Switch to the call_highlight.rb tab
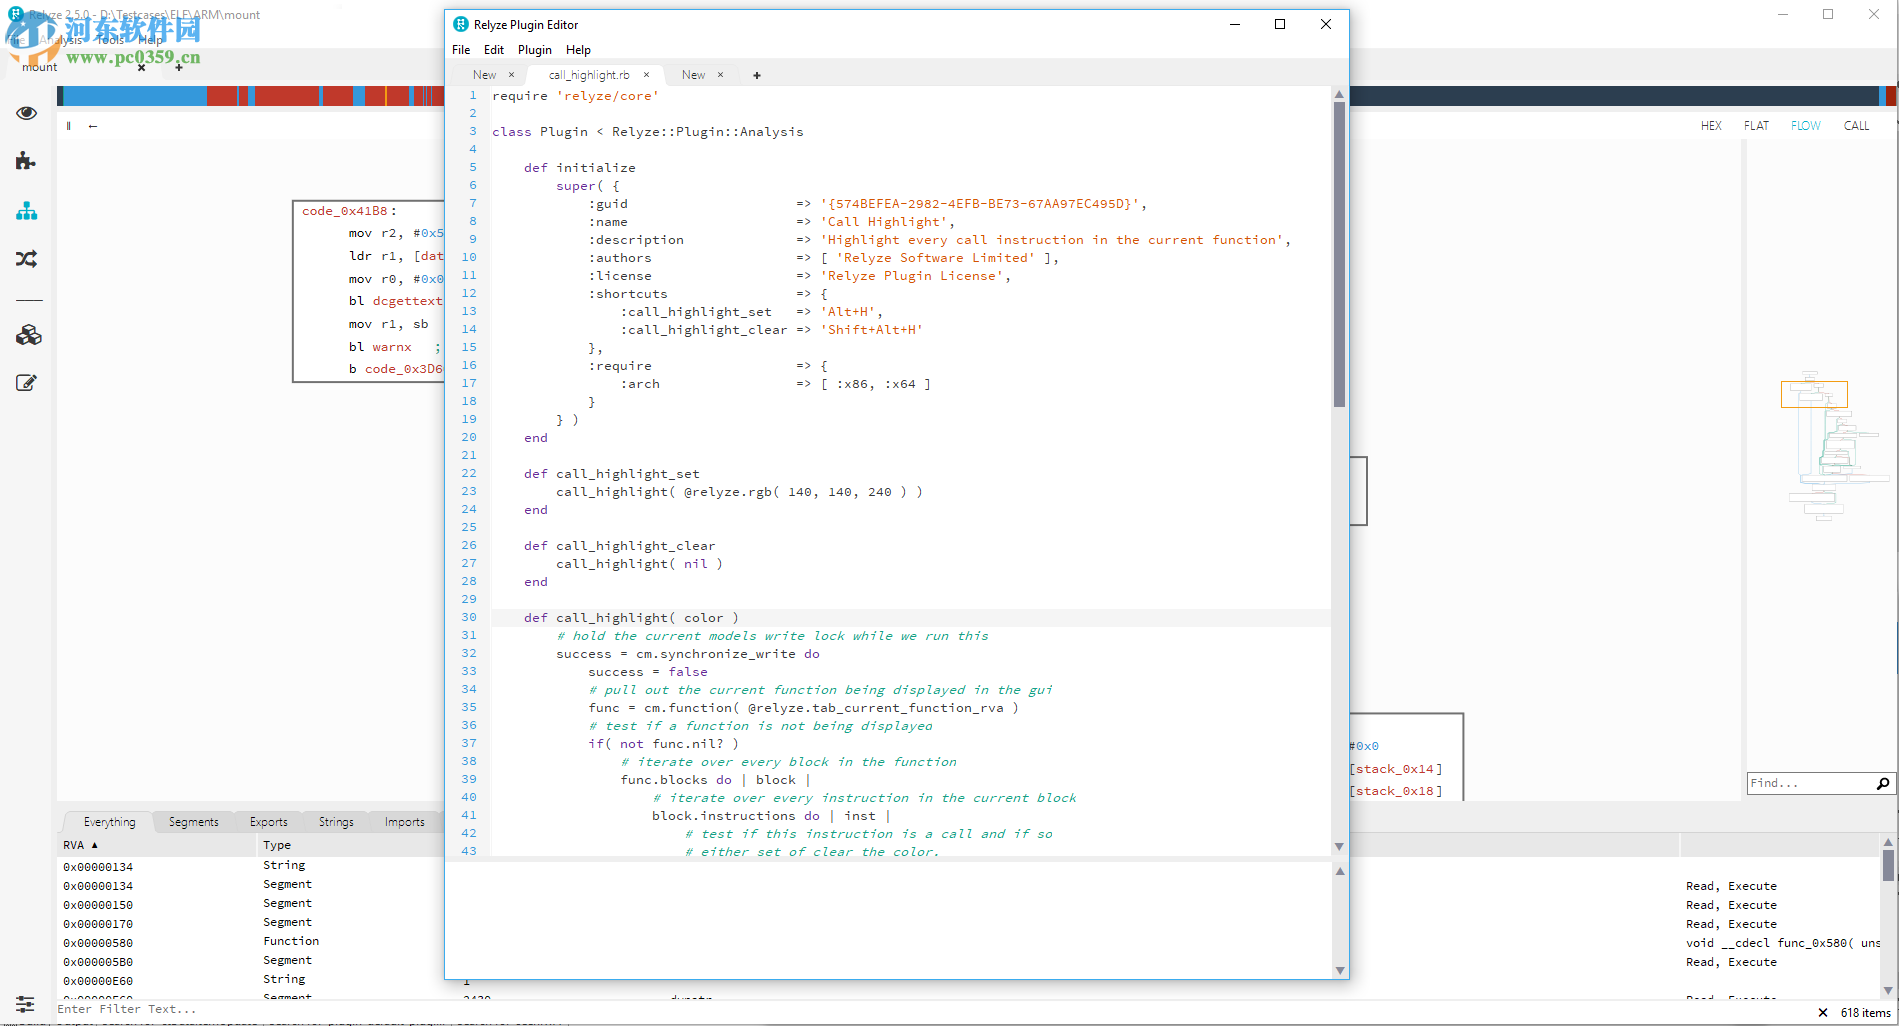 point(589,75)
